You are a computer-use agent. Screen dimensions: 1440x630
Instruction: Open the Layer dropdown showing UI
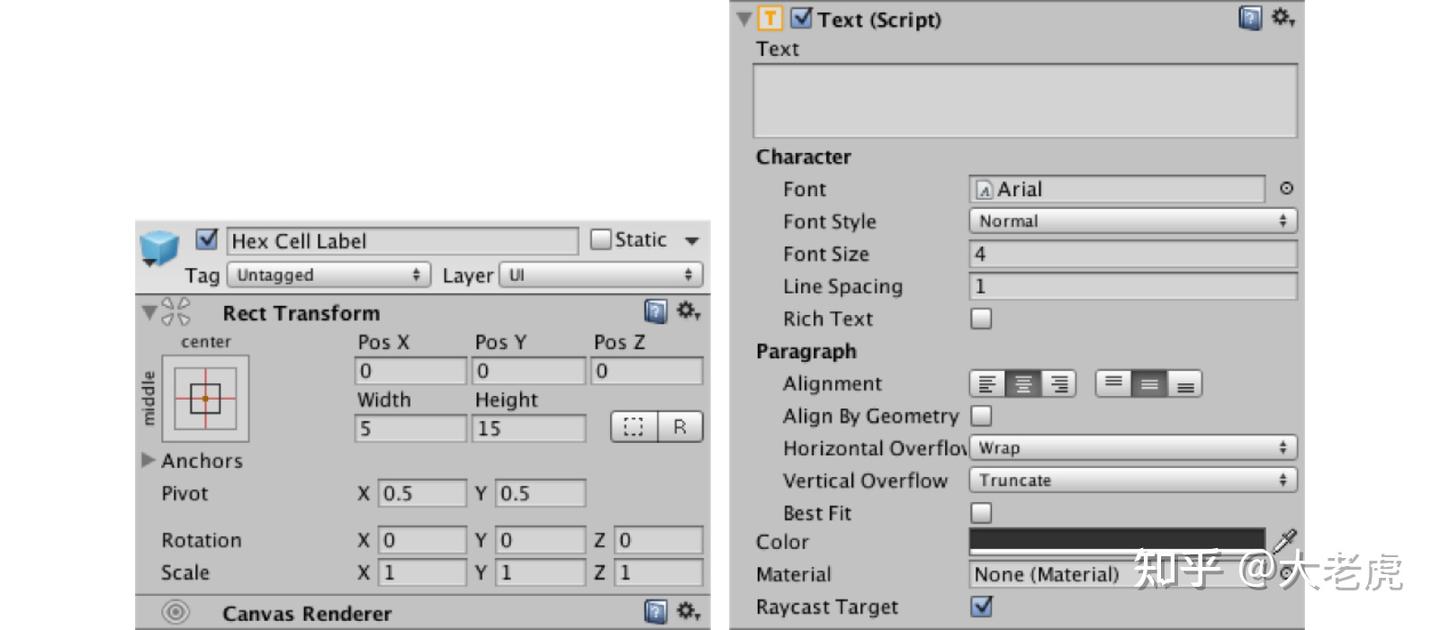coord(601,275)
